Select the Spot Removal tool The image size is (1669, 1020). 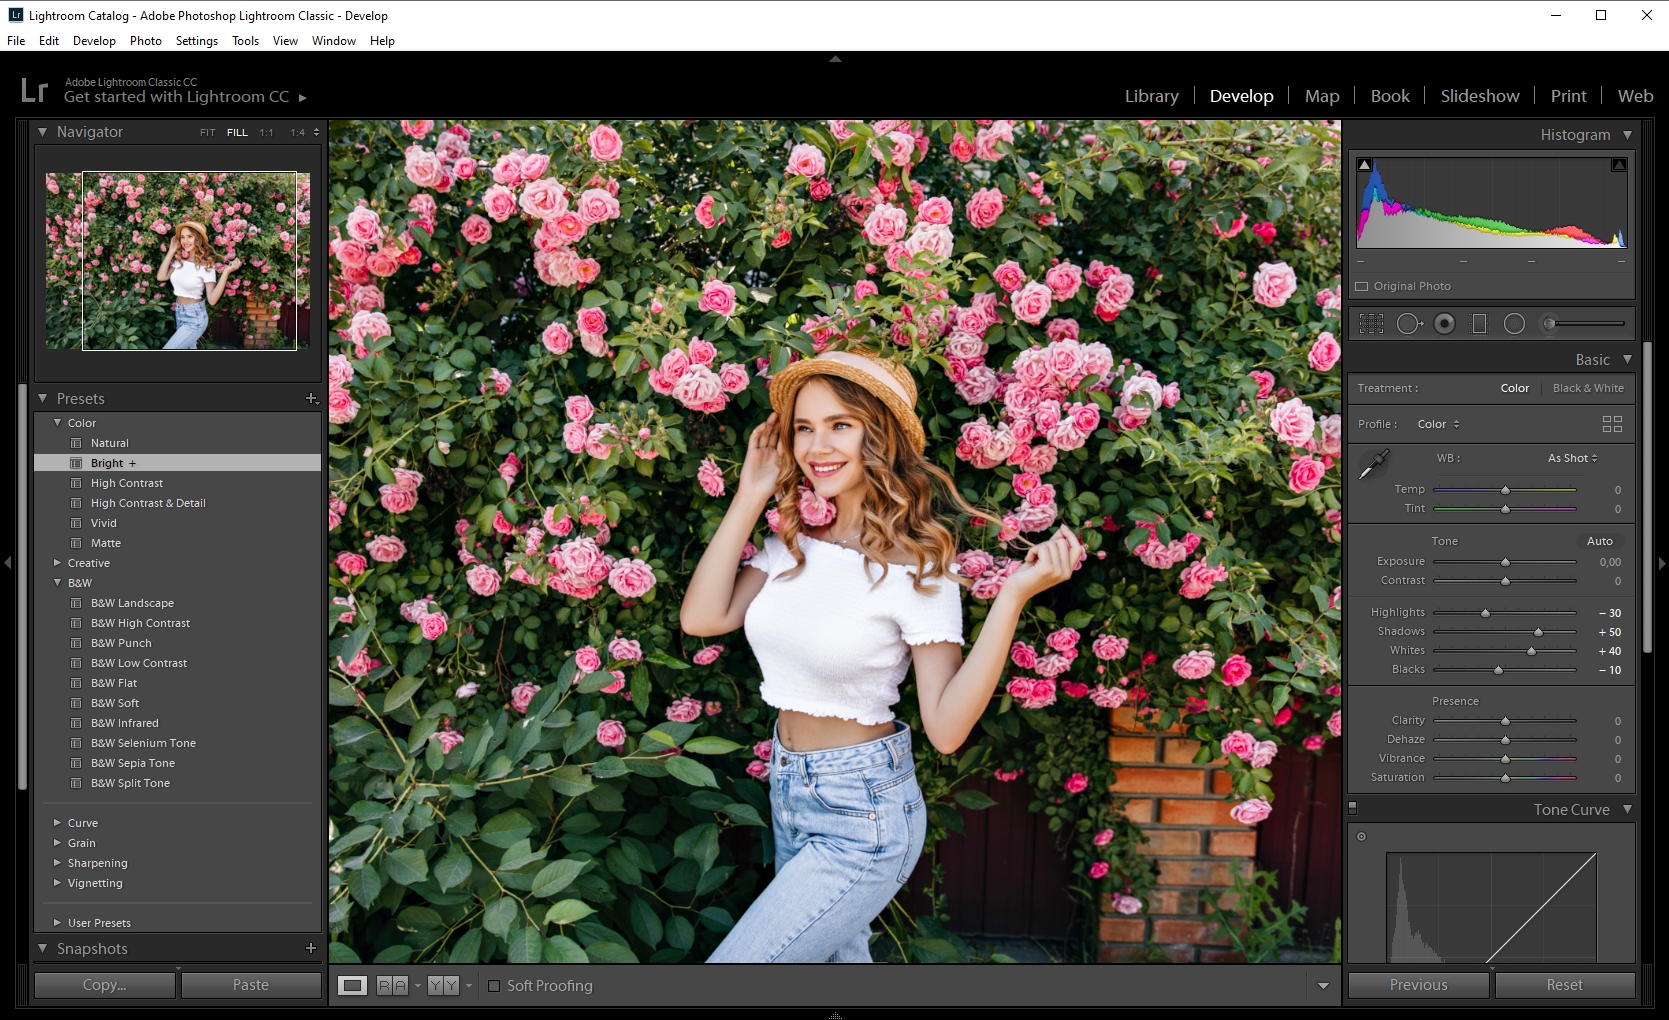[x=1410, y=323]
